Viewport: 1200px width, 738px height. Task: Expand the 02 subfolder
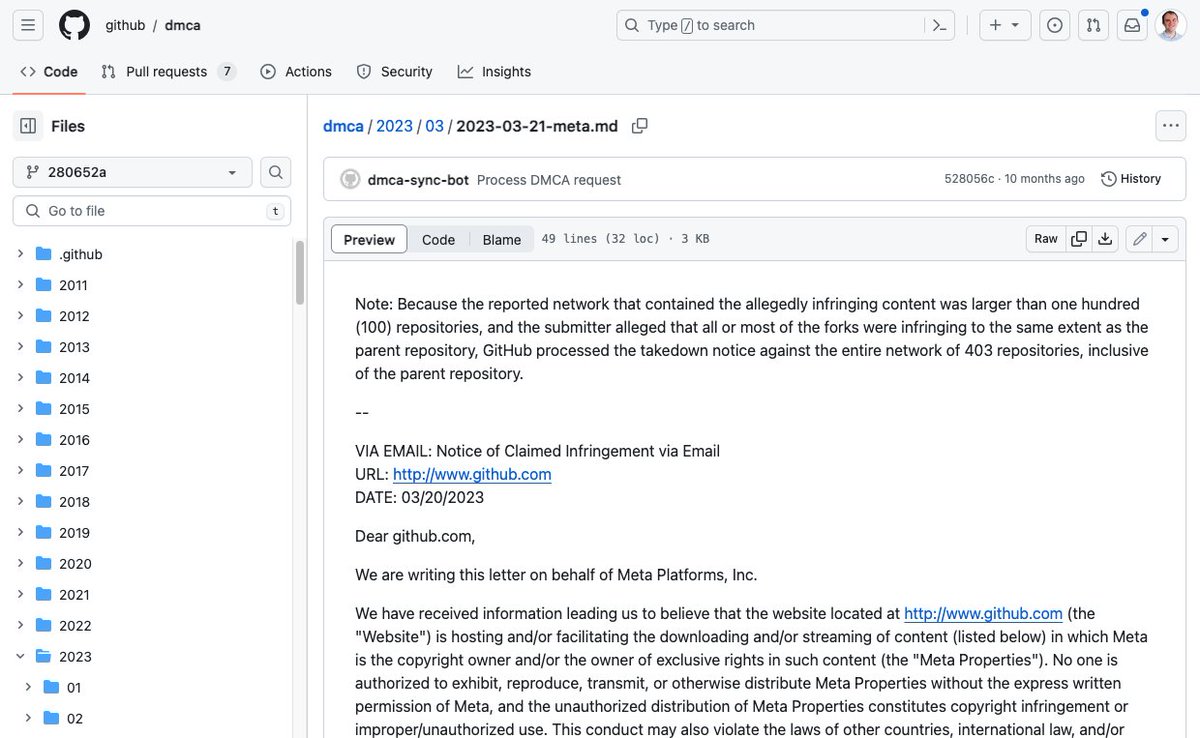[28, 719]
